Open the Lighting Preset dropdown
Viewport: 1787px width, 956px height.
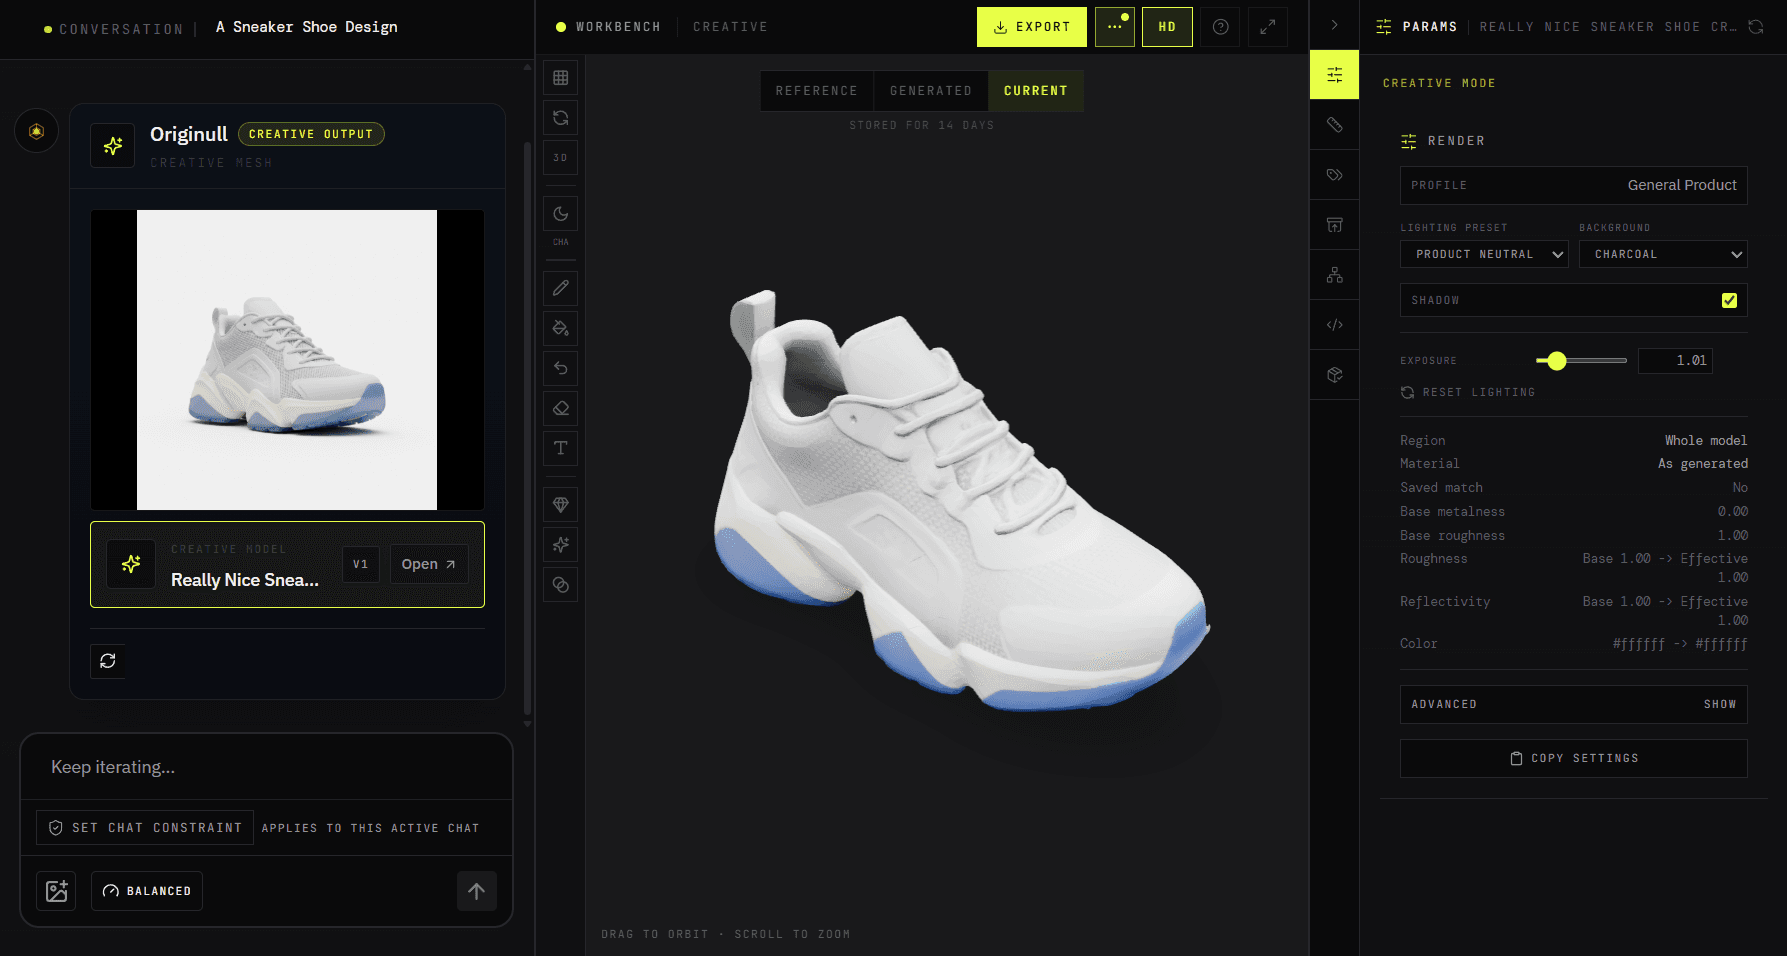click(x=1484, y=254)
